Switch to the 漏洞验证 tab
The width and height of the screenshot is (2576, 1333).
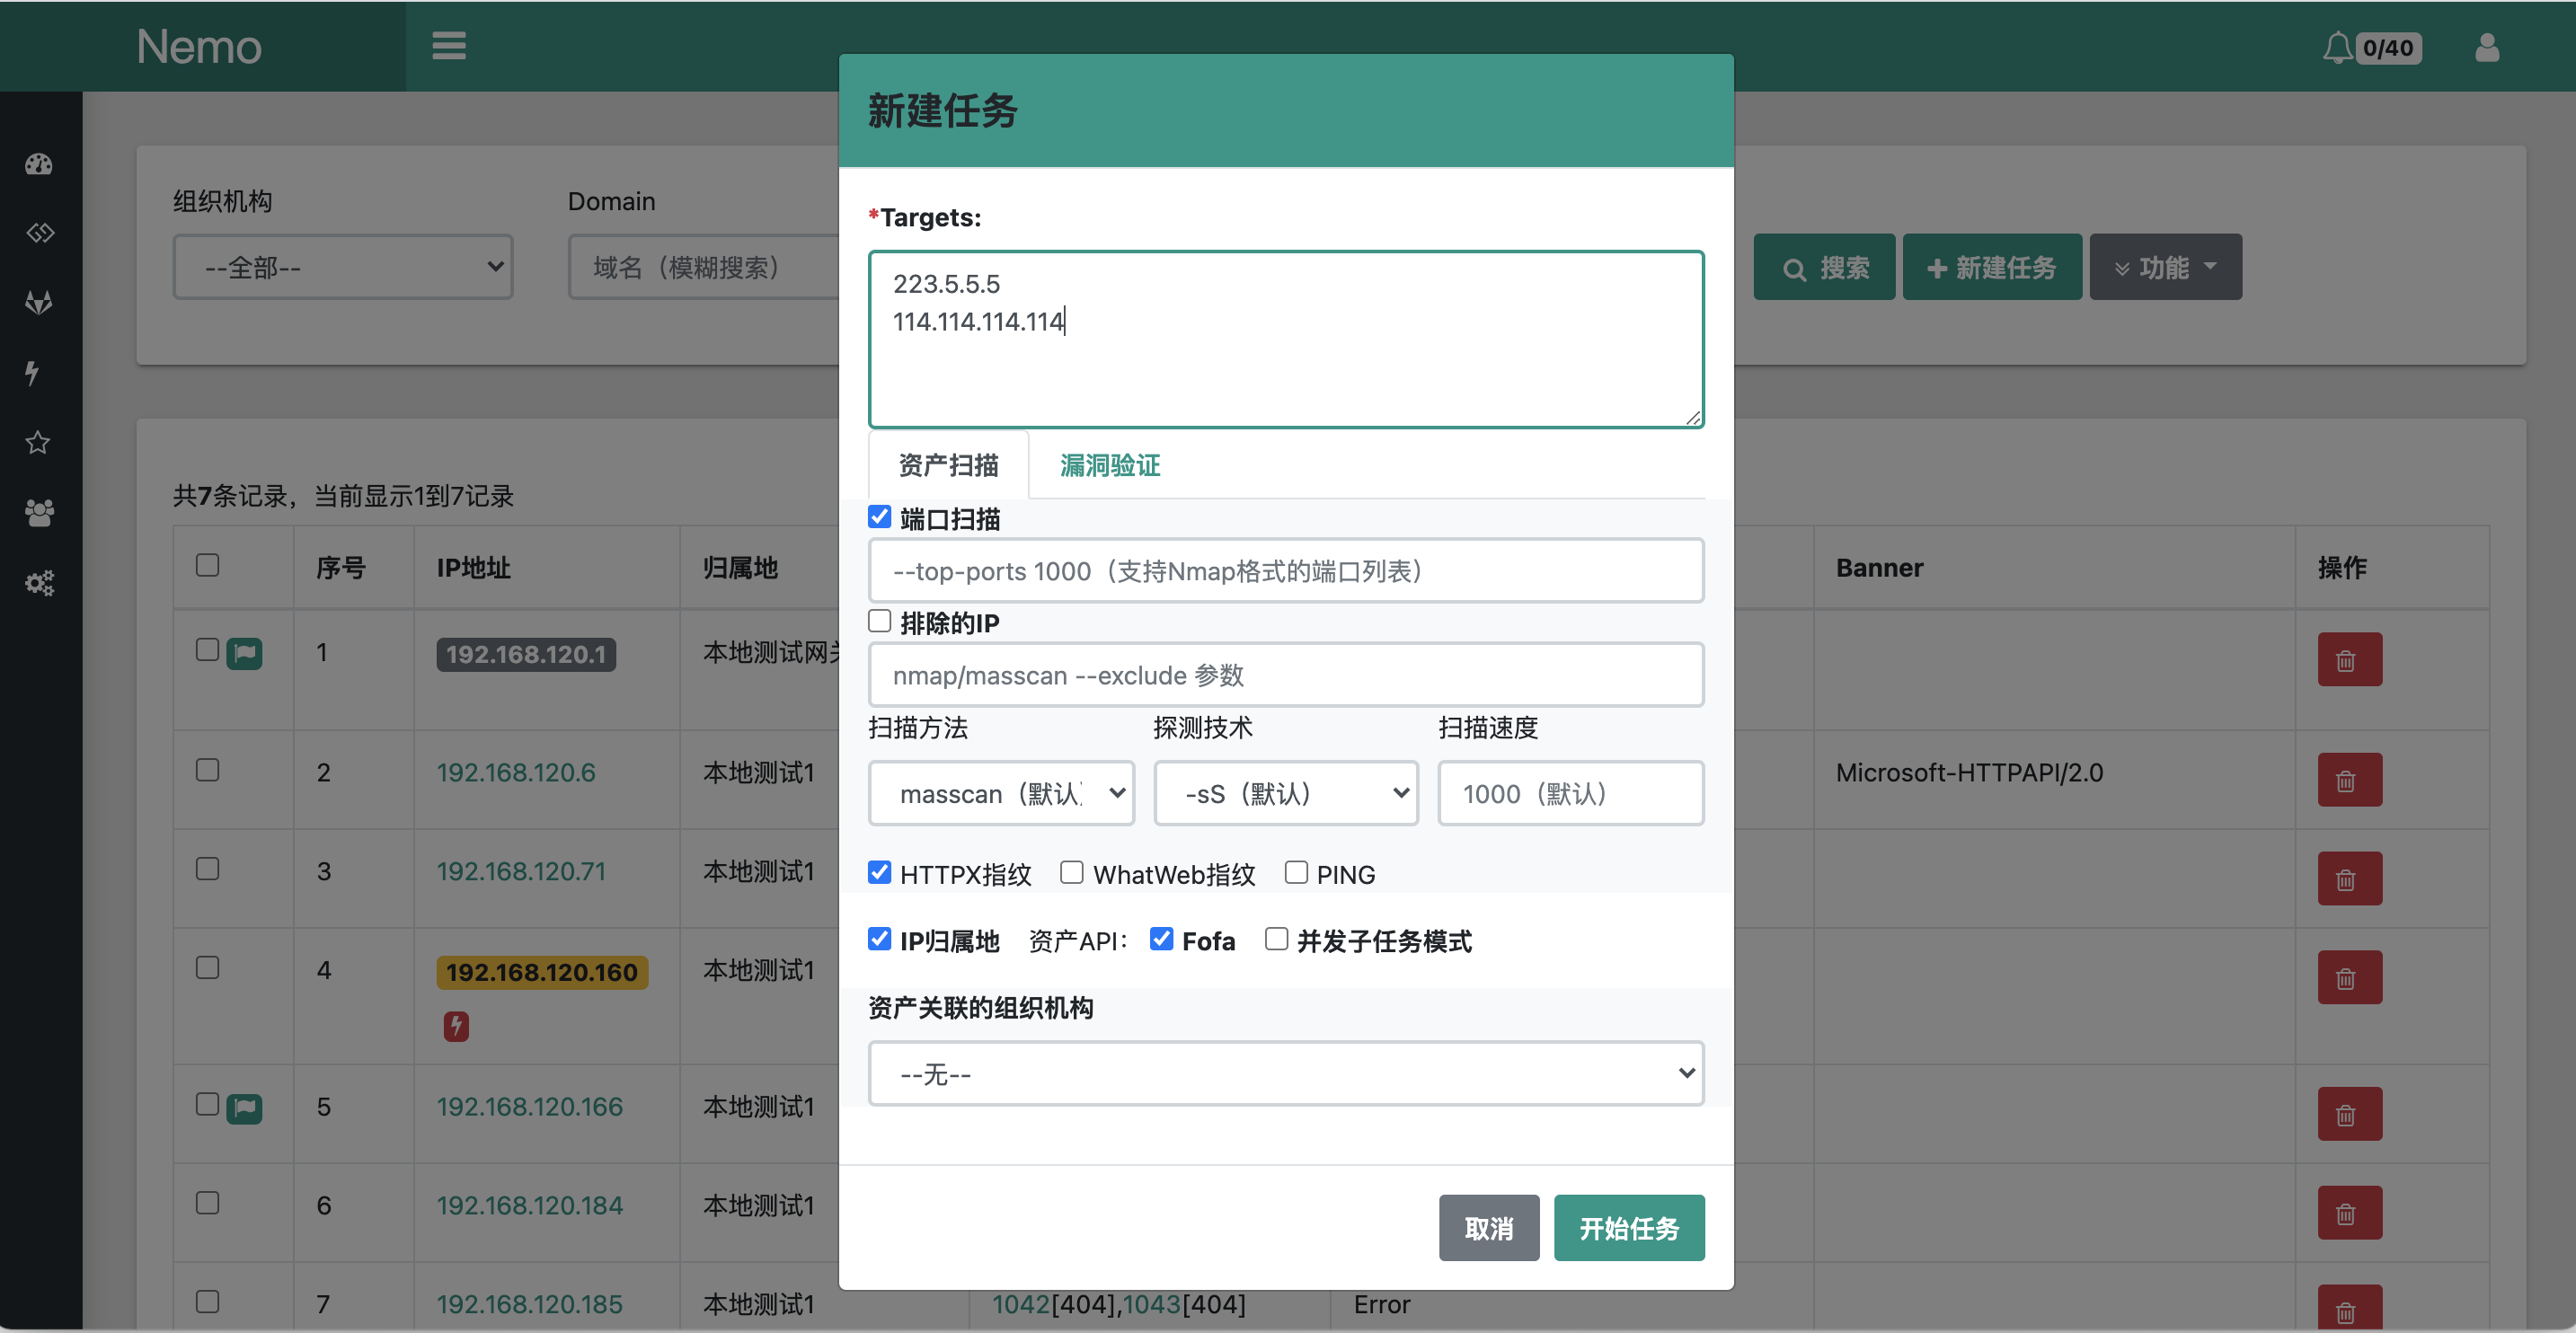(x=1109, y=465)
